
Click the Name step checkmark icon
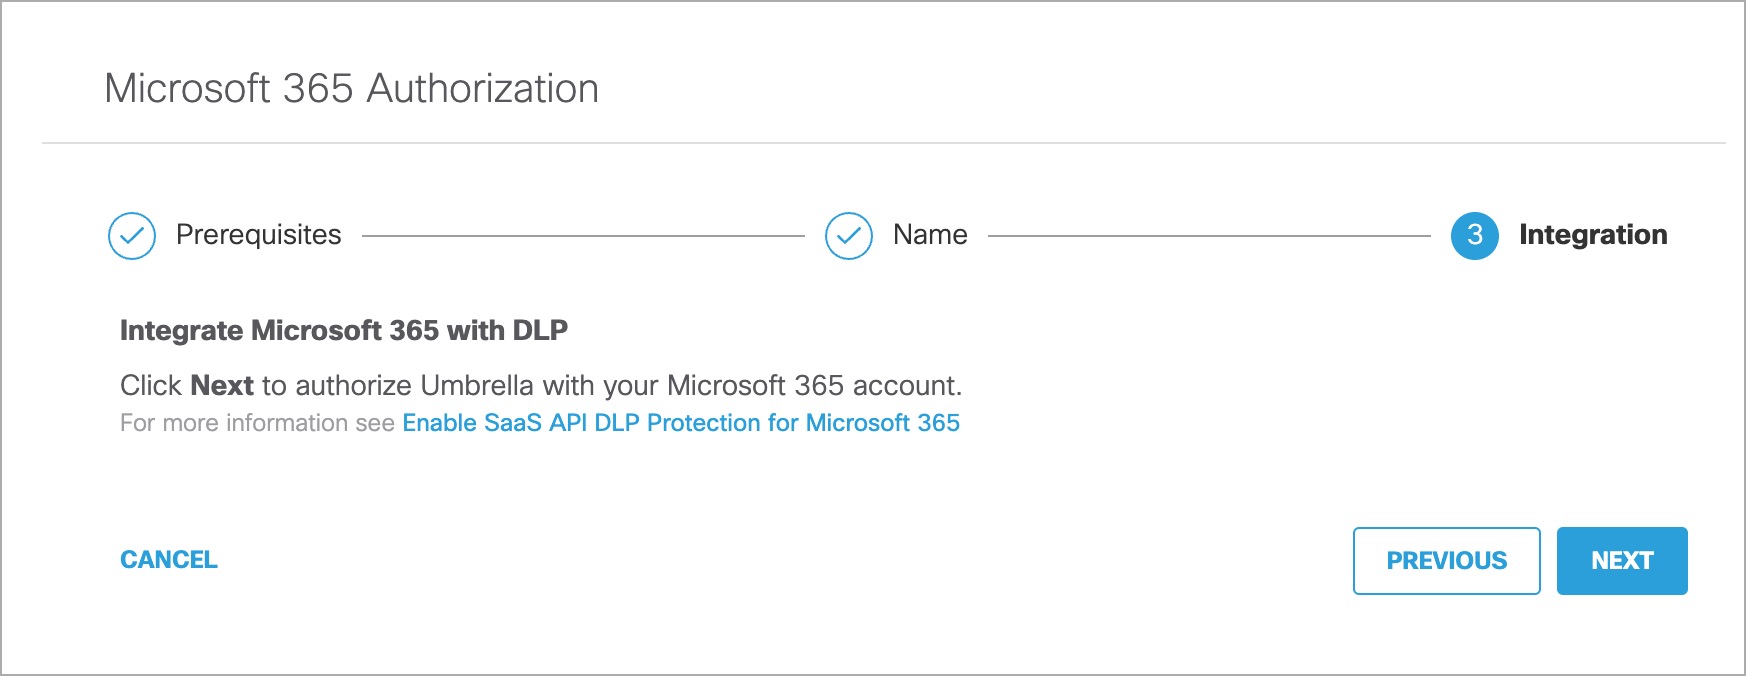click(849, 236)
